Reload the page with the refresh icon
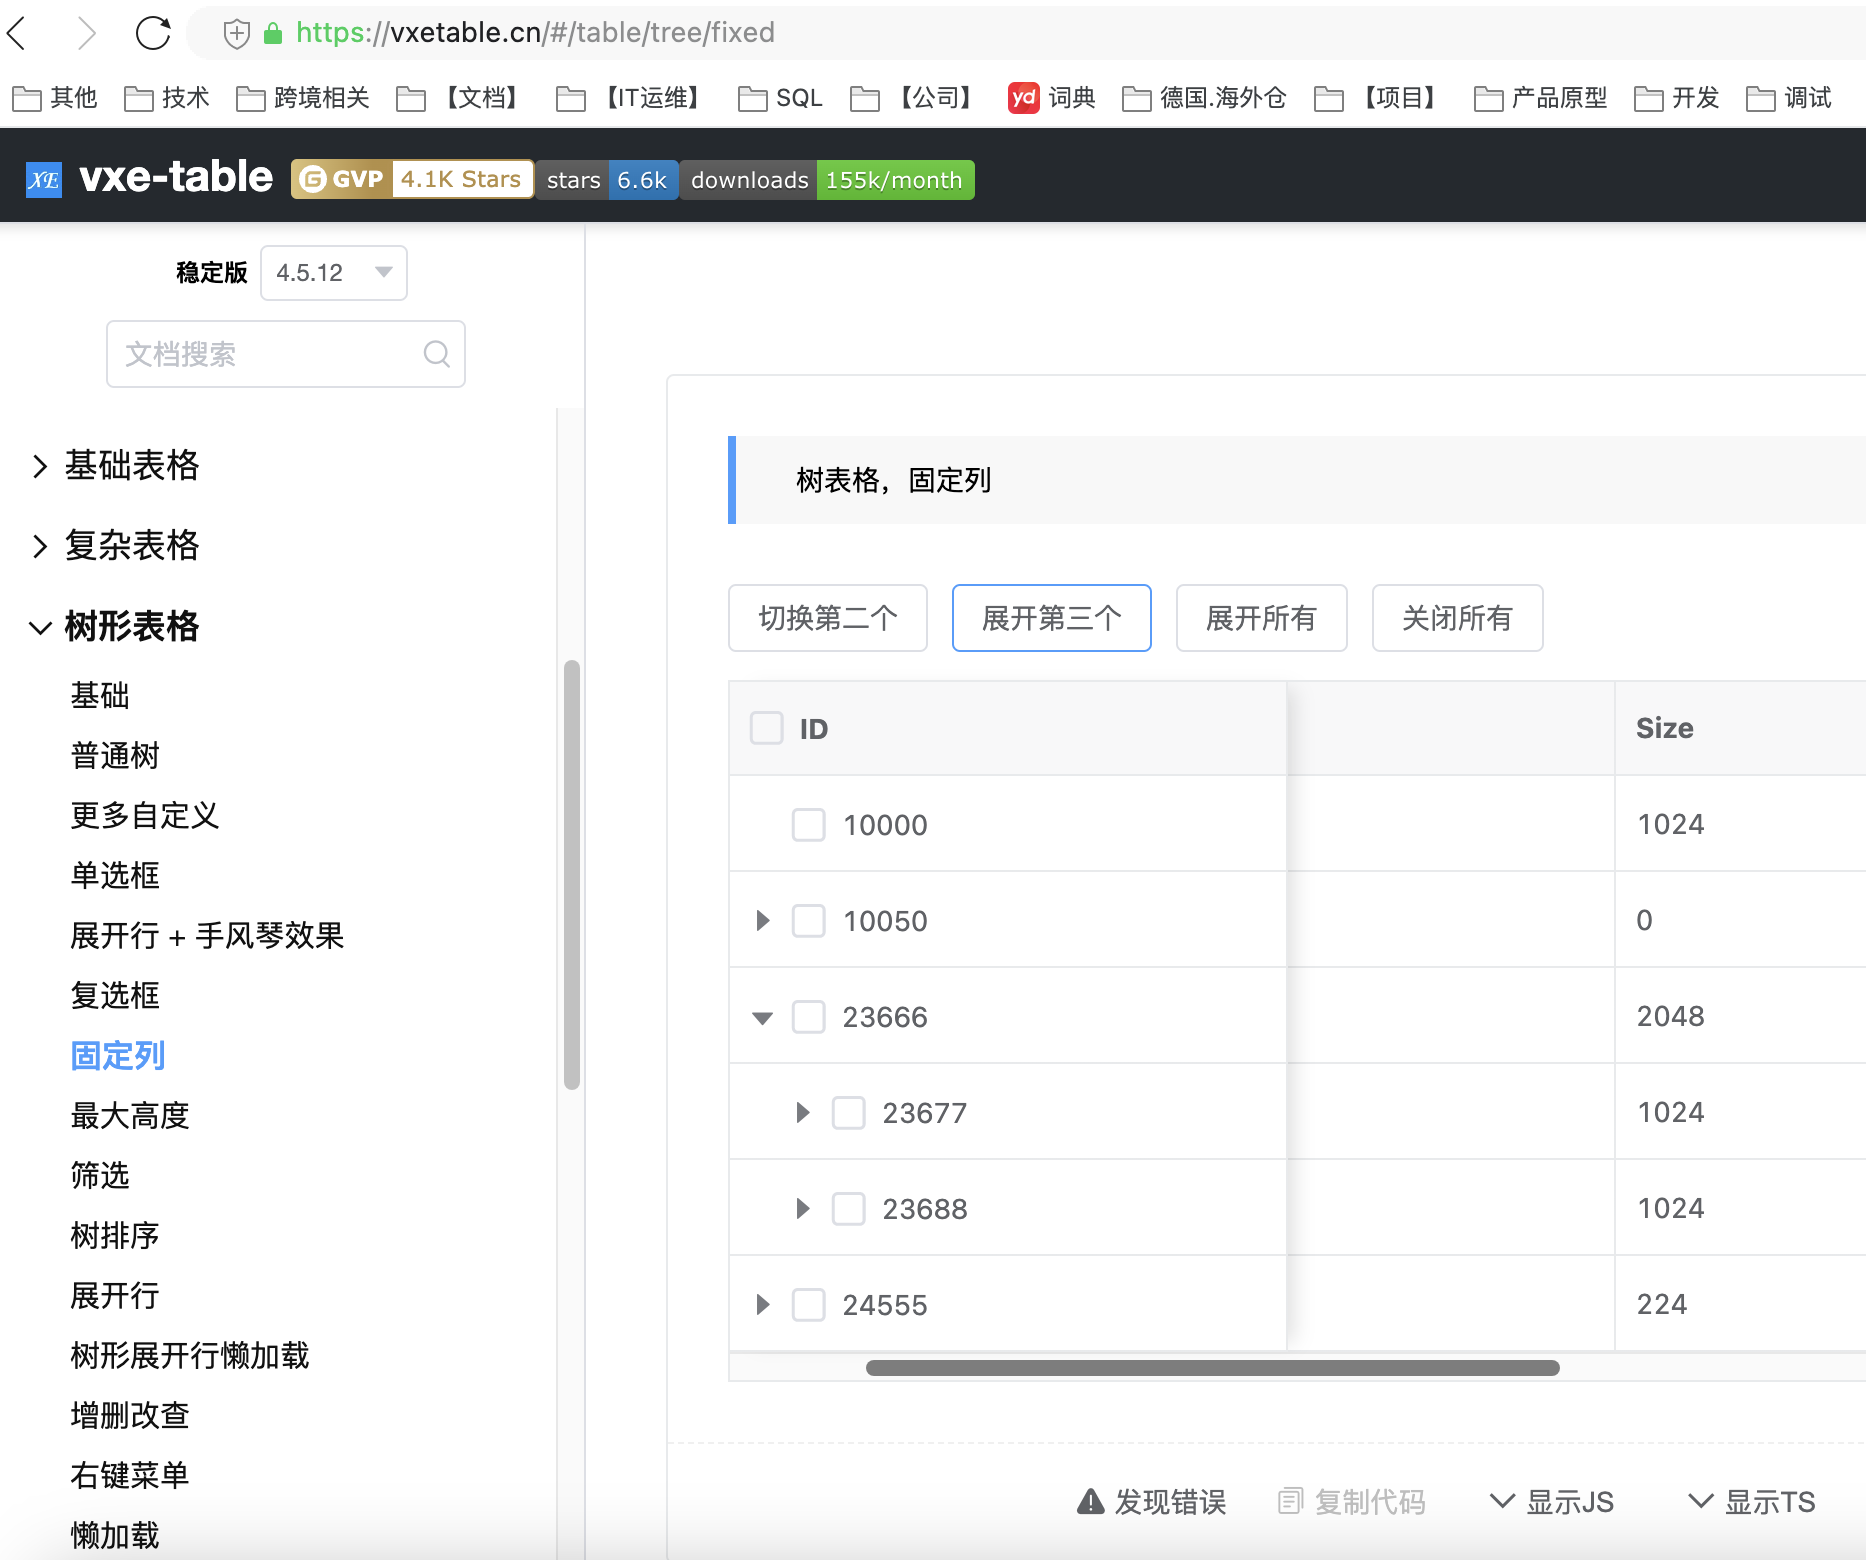Viewport: 1866px width, 1560px height. click(x=153, y=33)
